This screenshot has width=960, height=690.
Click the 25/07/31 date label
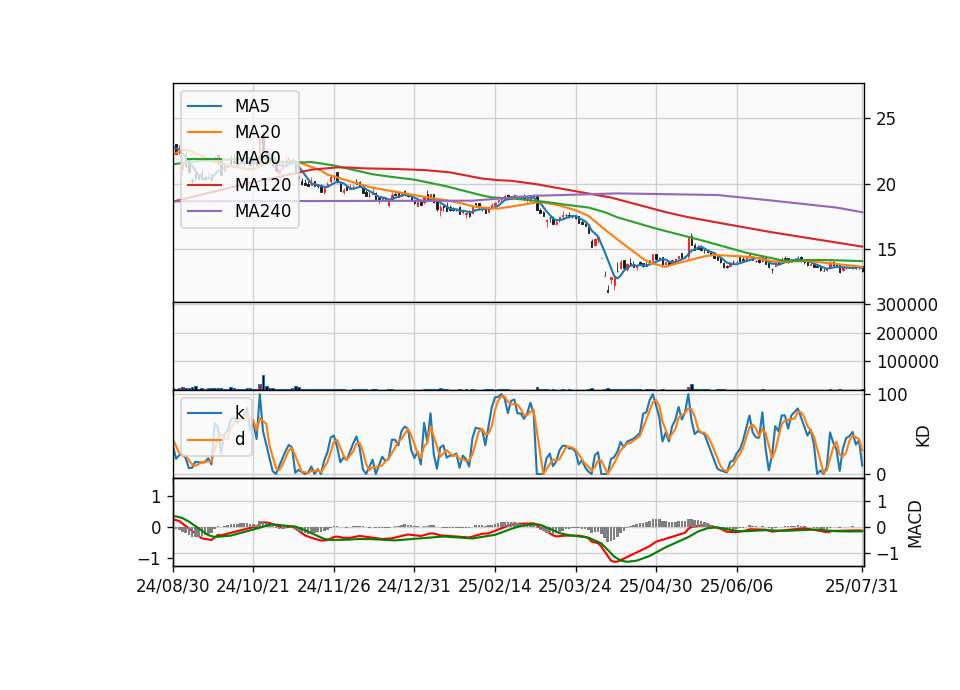click(861, 586)
